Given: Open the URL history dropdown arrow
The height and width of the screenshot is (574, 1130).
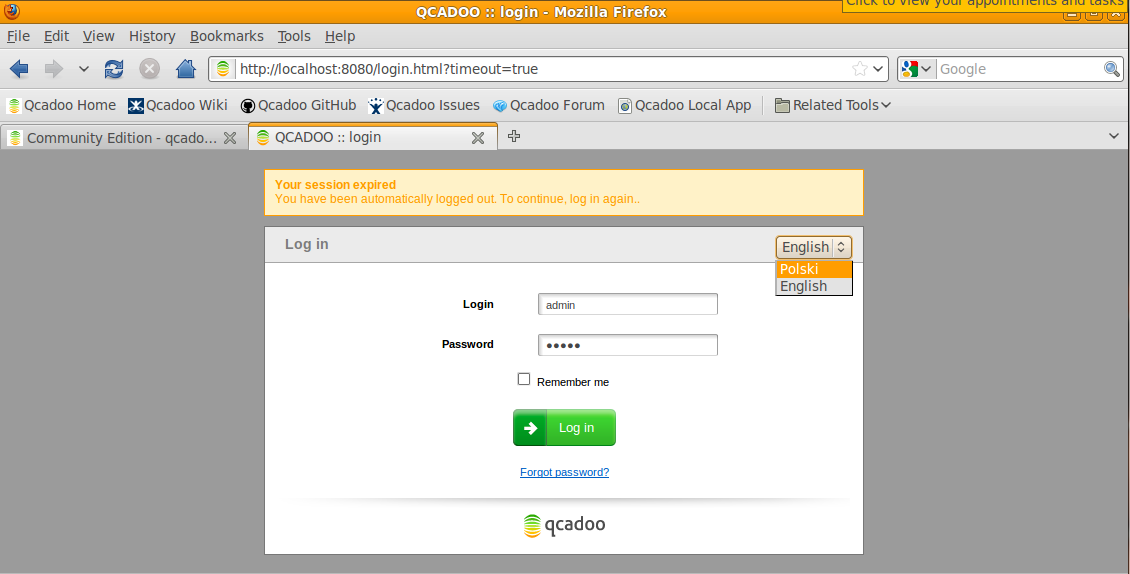Looking at the screenshot, I should click(878, 69).
